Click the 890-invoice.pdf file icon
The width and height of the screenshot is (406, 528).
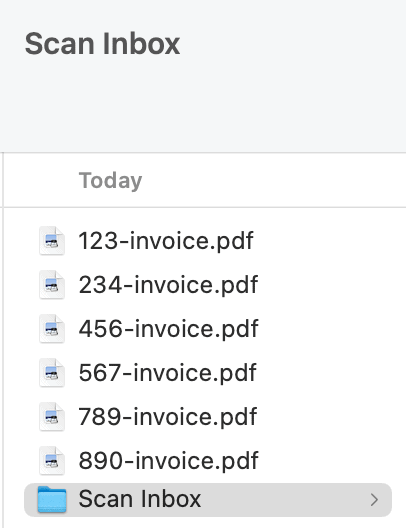[x=52, y=461]
